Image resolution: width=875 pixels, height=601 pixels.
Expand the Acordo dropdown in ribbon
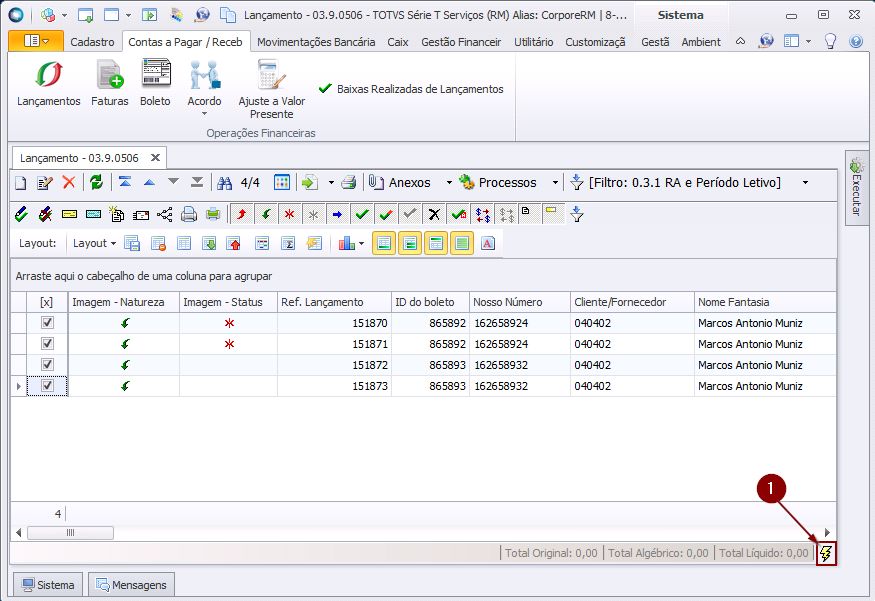(x=204, y=113)
